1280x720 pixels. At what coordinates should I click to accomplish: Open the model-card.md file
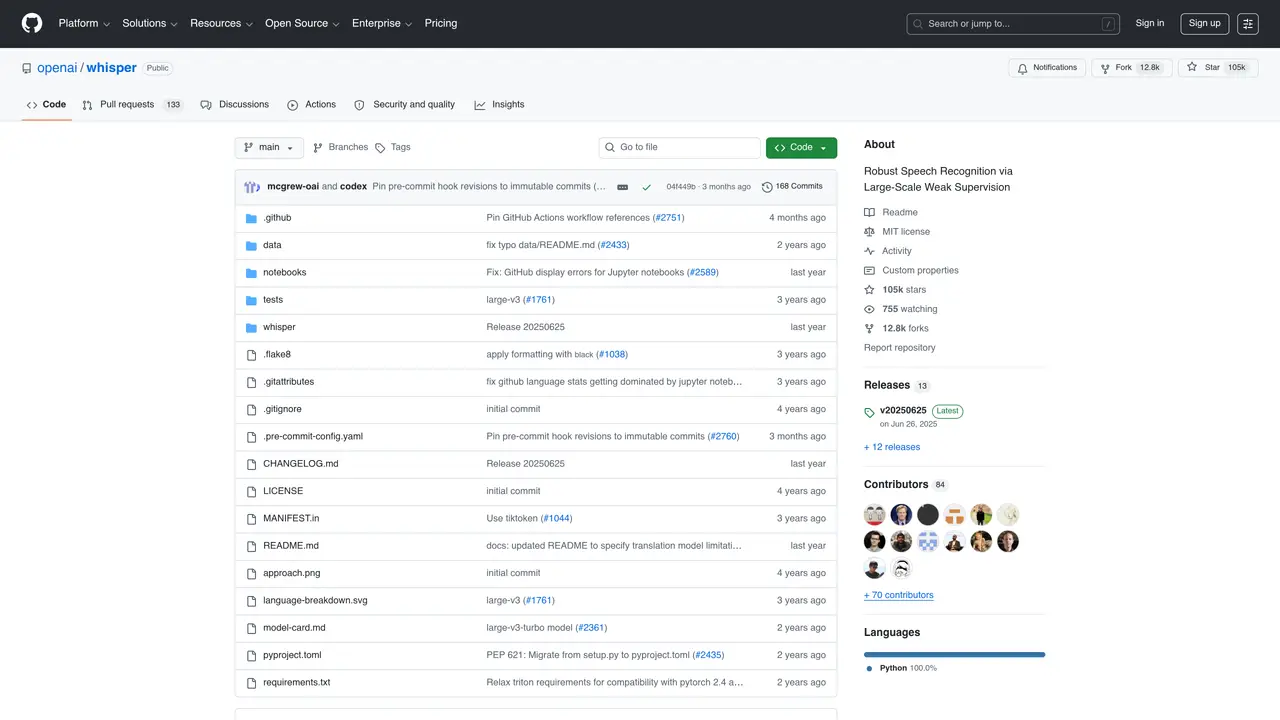pos(294,628)
